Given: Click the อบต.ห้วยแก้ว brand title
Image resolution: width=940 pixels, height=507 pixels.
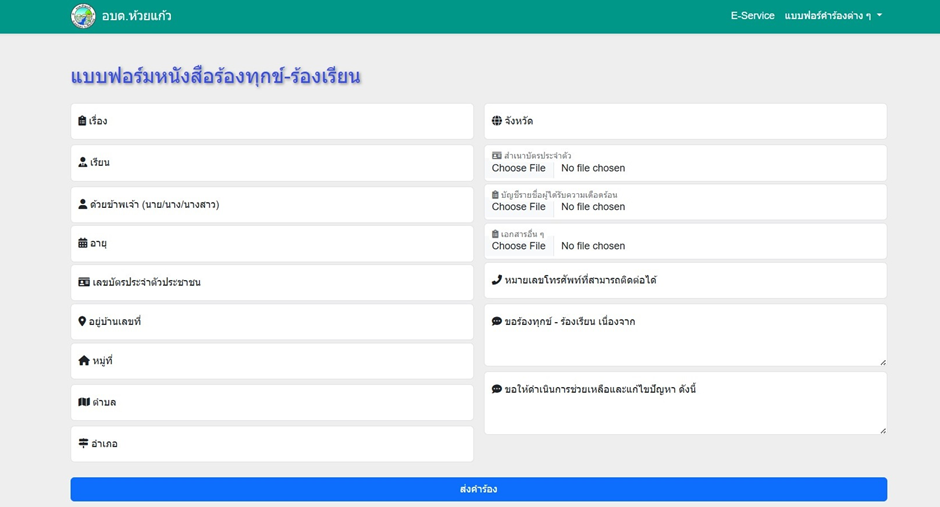Looking at the screenshot, I should pyautogui.click(x=136, y=16).
